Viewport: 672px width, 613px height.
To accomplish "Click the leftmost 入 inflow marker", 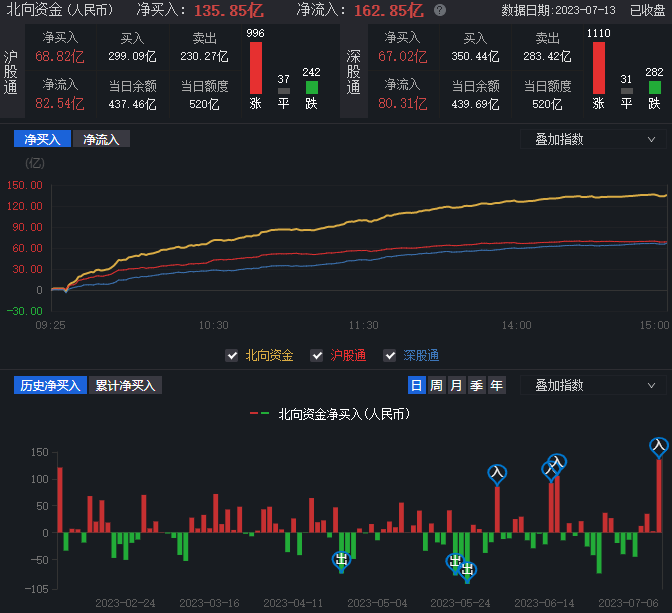I will click(x=497, y=472).
